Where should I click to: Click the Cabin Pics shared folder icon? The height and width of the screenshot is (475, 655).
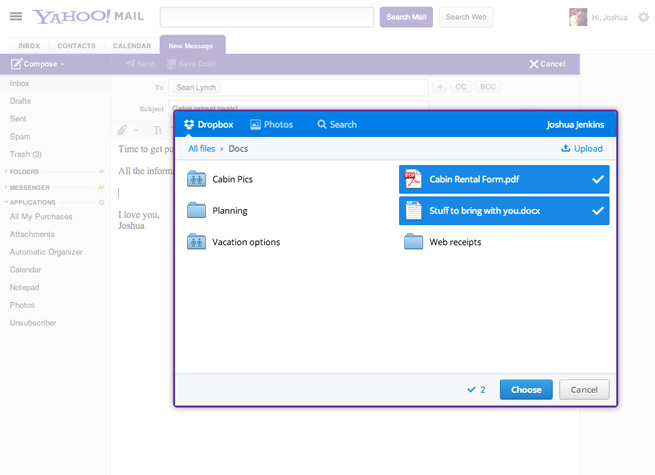196,179
